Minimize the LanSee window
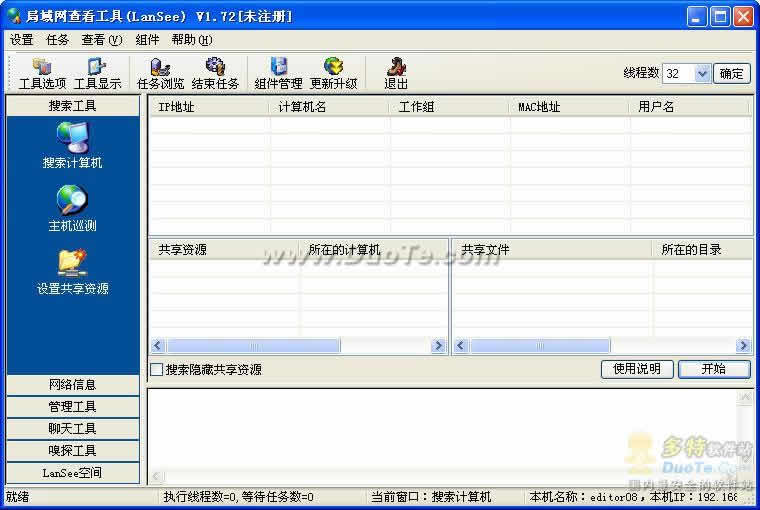Viewport: 760px width, 510px height. coord(697,16)
